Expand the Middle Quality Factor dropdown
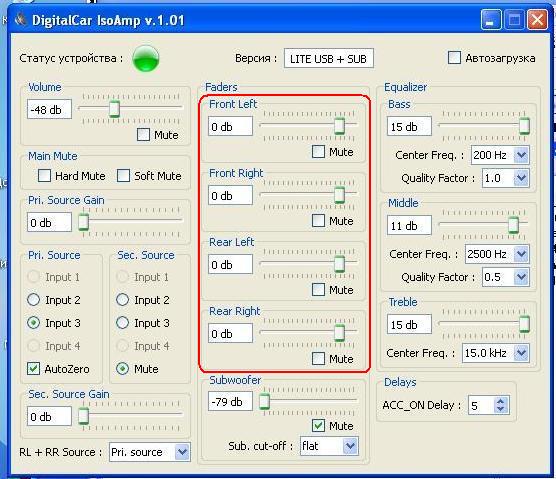The image size is (556, 479). click(522, 277)
